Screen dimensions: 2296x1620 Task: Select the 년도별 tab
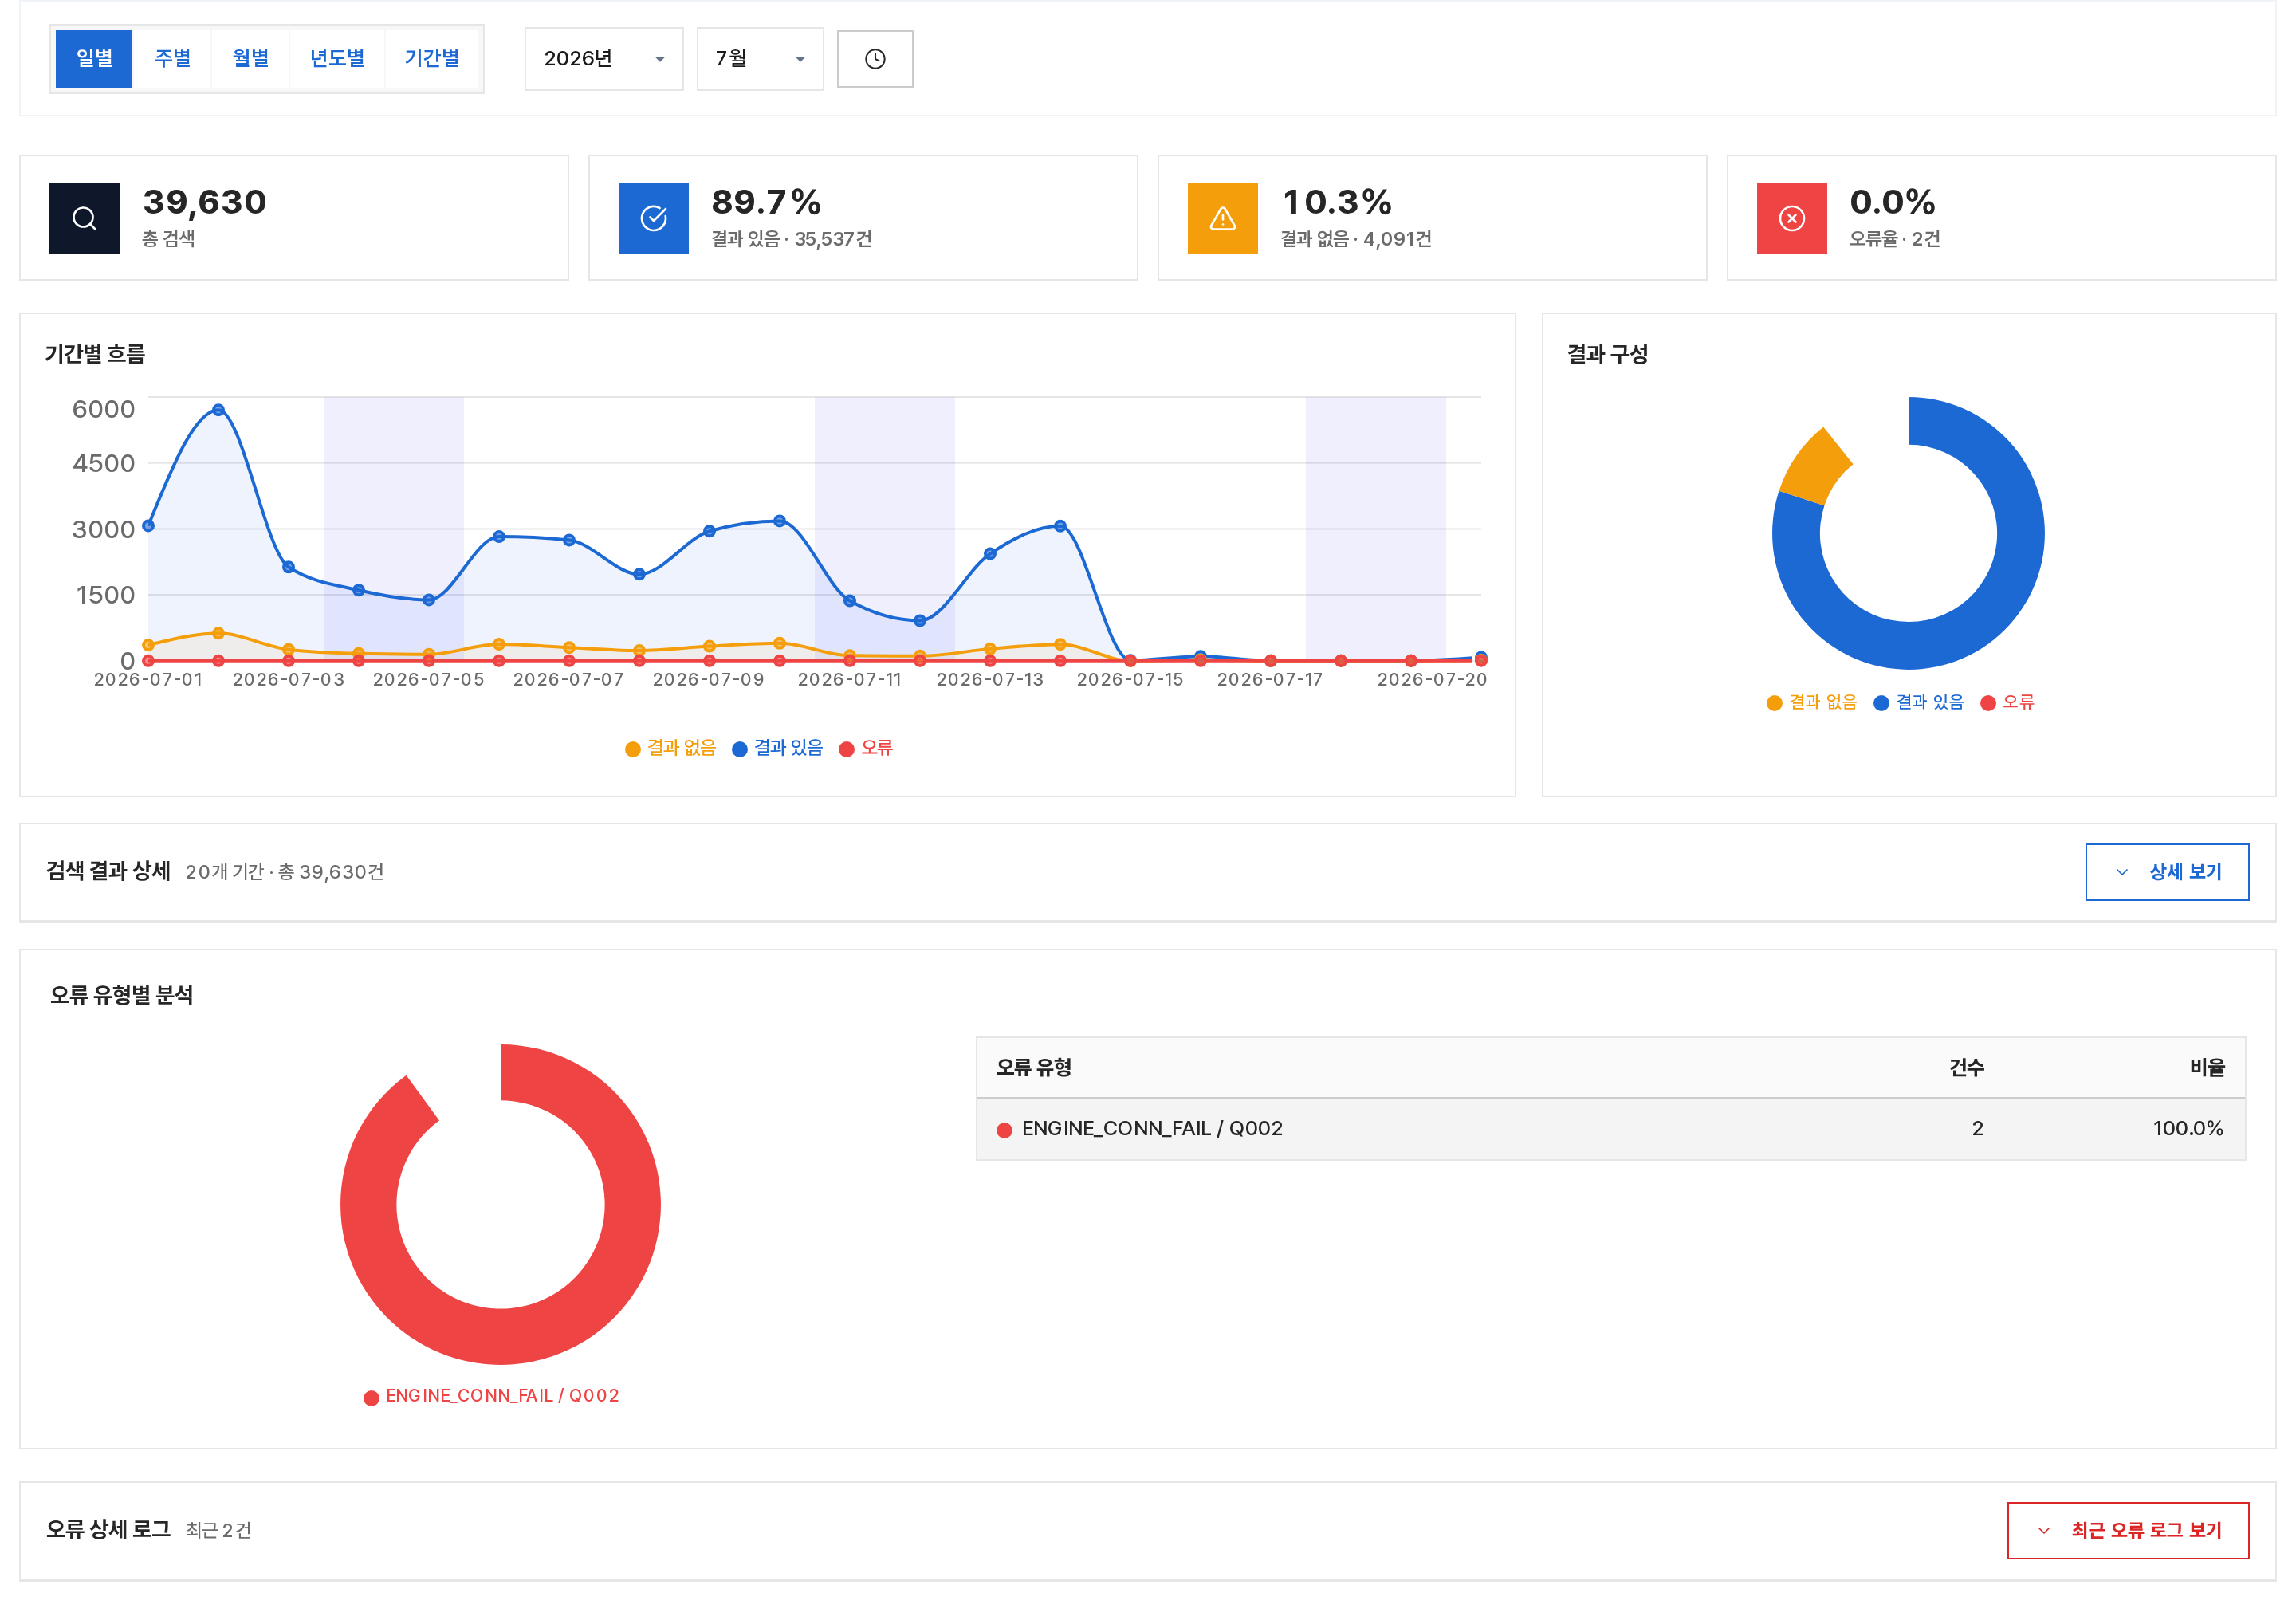coord(337,59)
